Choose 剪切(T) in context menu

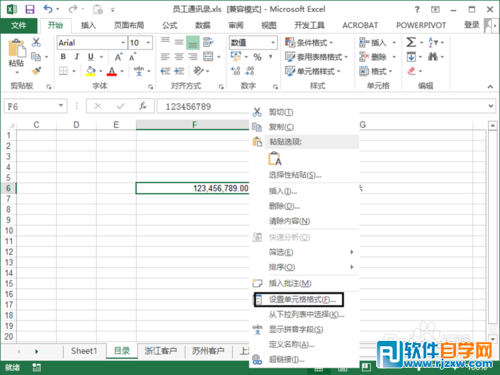coord(281,112)
